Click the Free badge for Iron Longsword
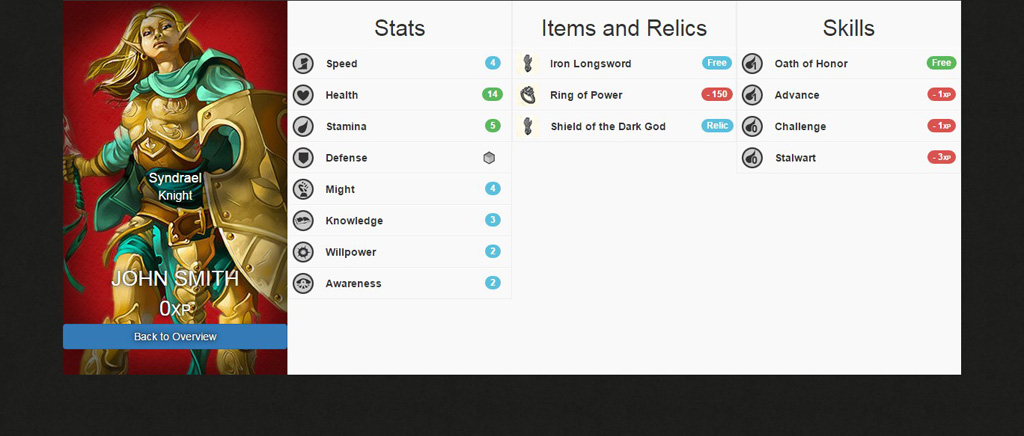Image resolution: width=1024 pixels, height=436 pixels. click(717, 64)
